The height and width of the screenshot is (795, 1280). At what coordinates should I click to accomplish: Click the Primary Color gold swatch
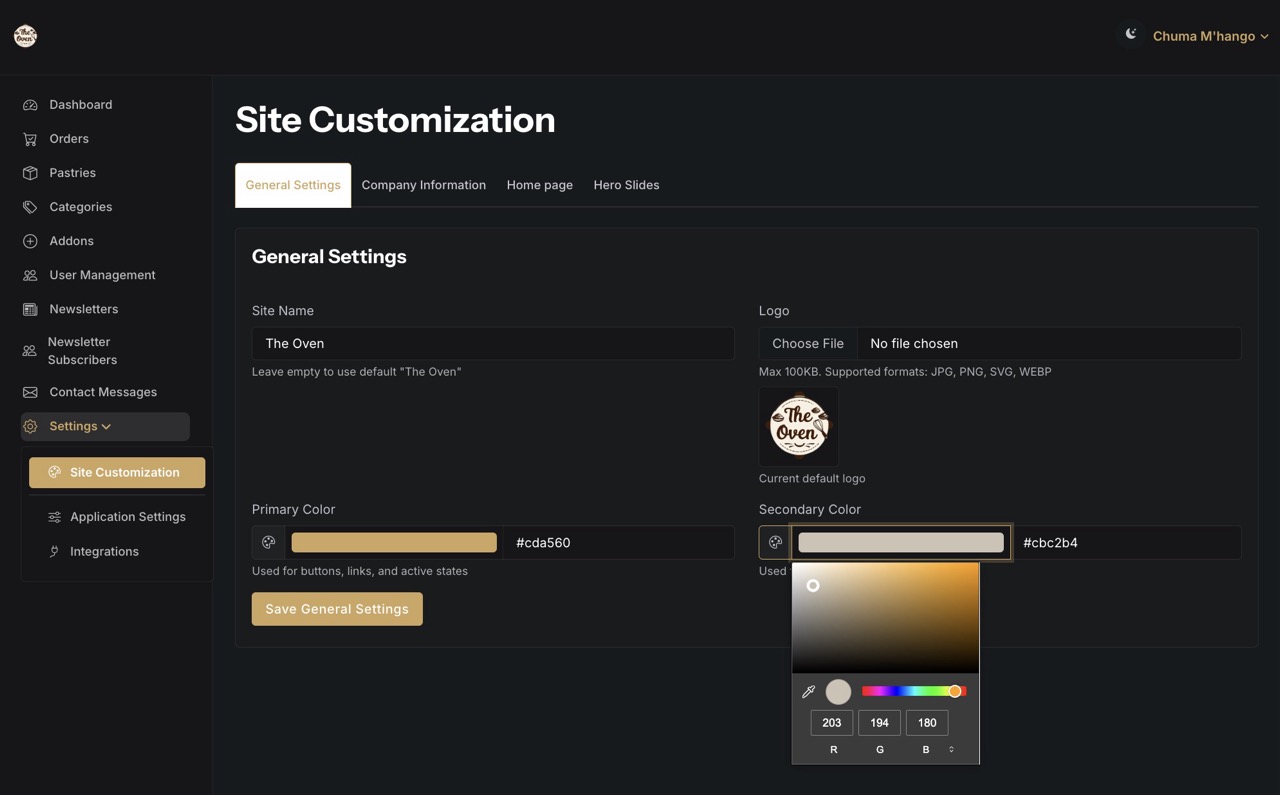pyautogui.click(x=394, y=542)
